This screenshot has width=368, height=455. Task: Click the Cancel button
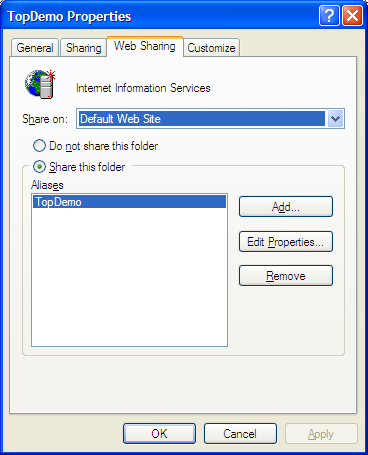240,434
